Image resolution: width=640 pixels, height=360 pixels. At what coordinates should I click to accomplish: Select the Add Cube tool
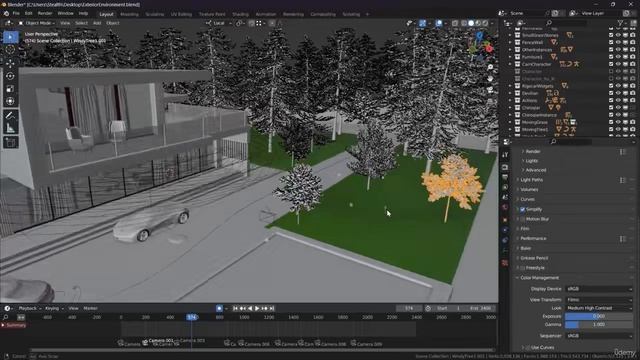click(10, 142)
